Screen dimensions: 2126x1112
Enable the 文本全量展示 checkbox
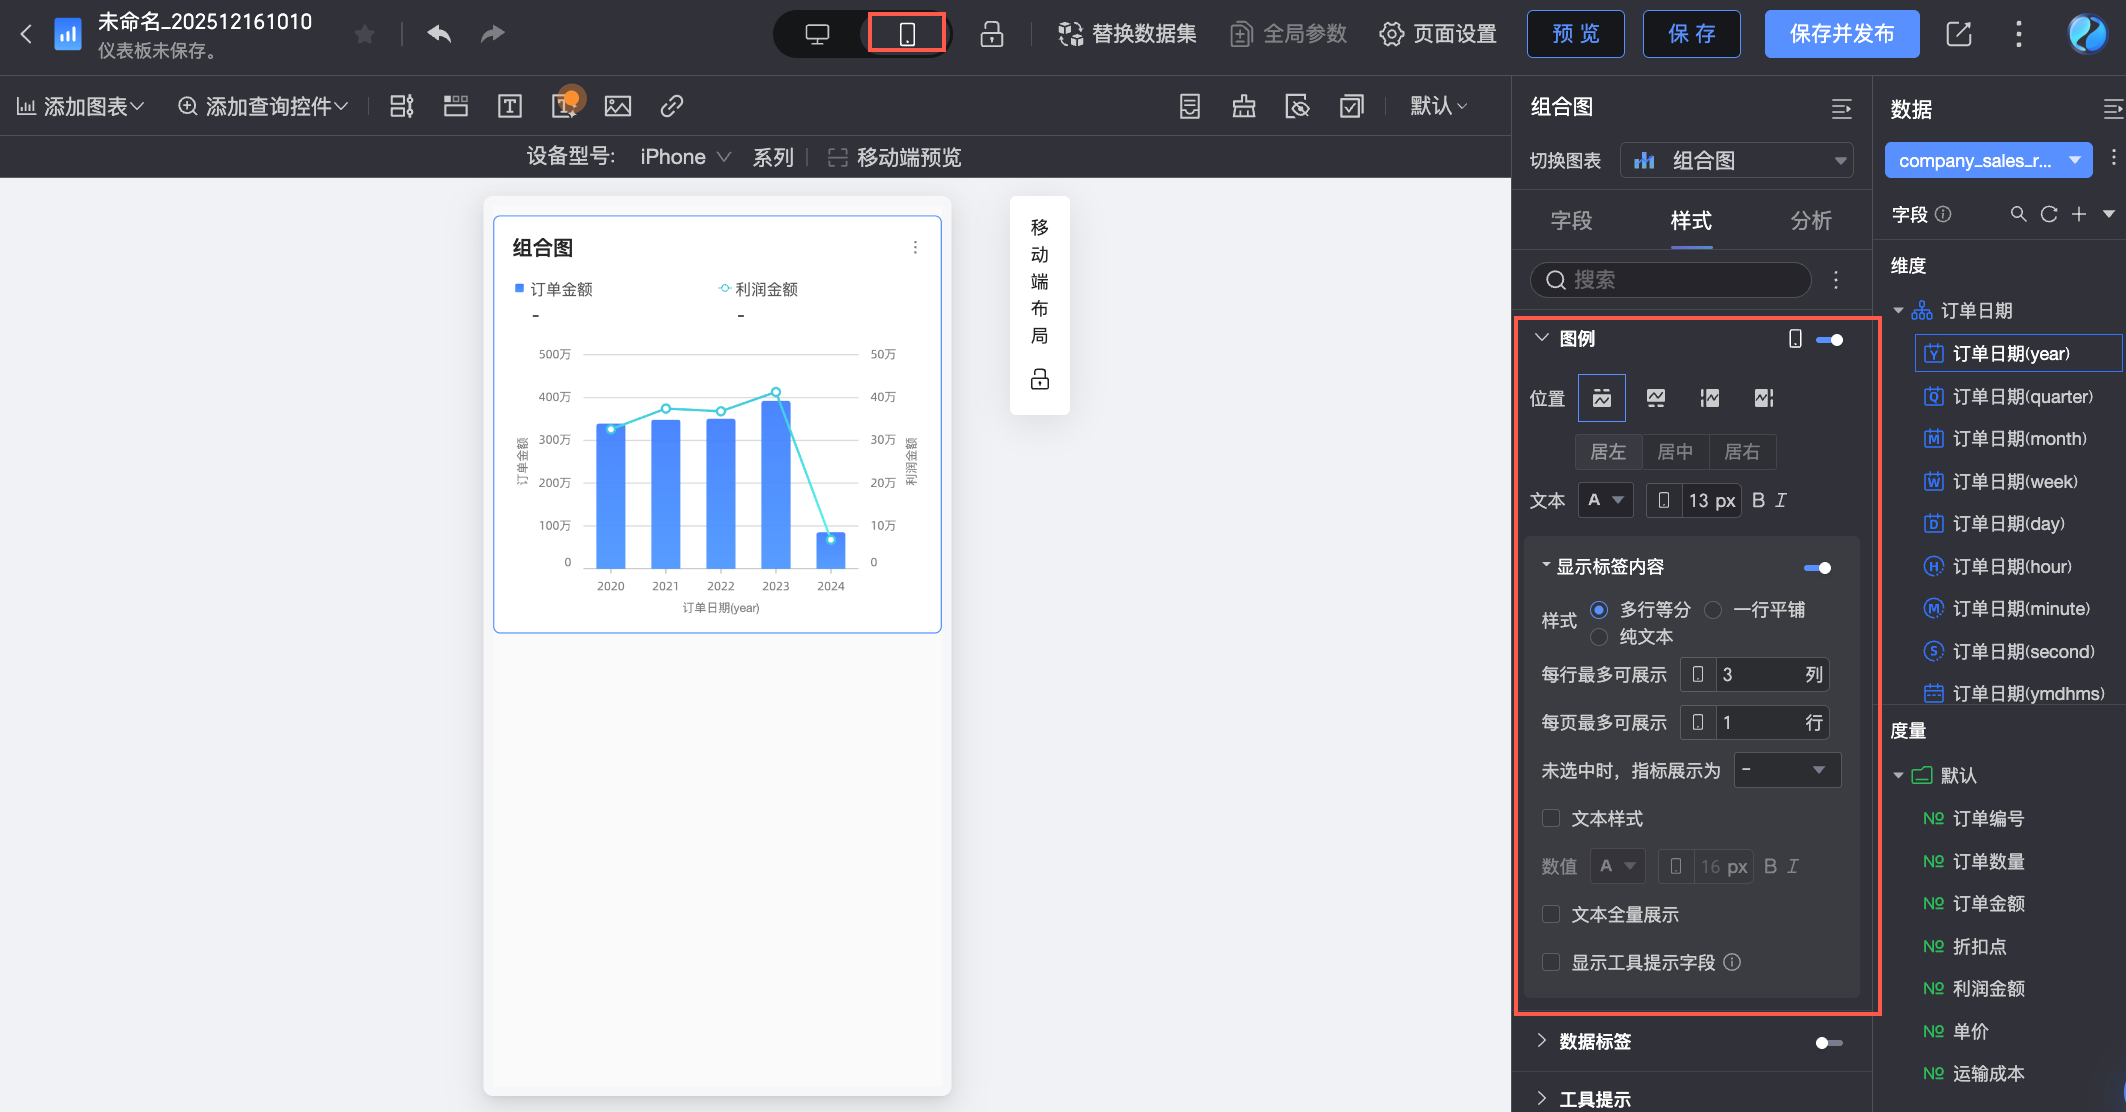click(x=1551, y=914)
